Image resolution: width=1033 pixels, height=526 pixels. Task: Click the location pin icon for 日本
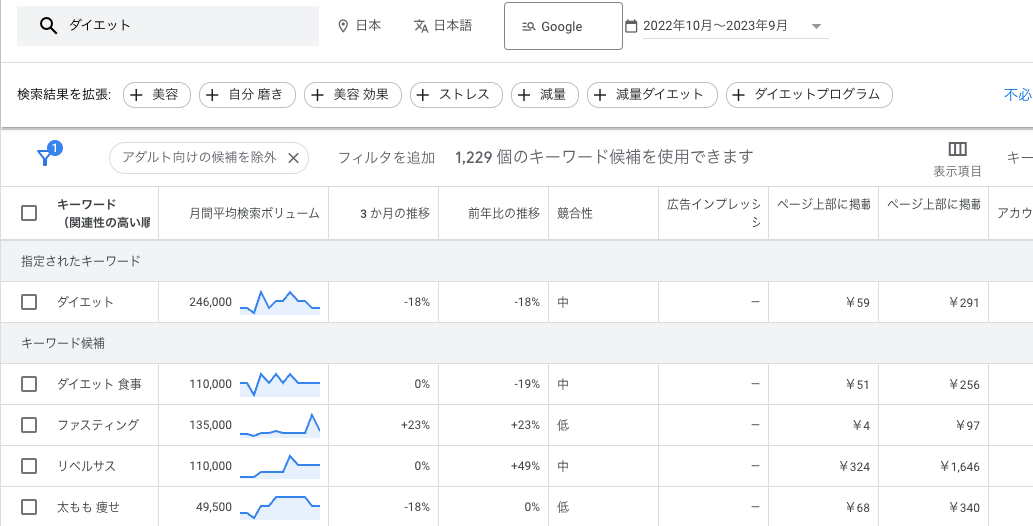343,26
